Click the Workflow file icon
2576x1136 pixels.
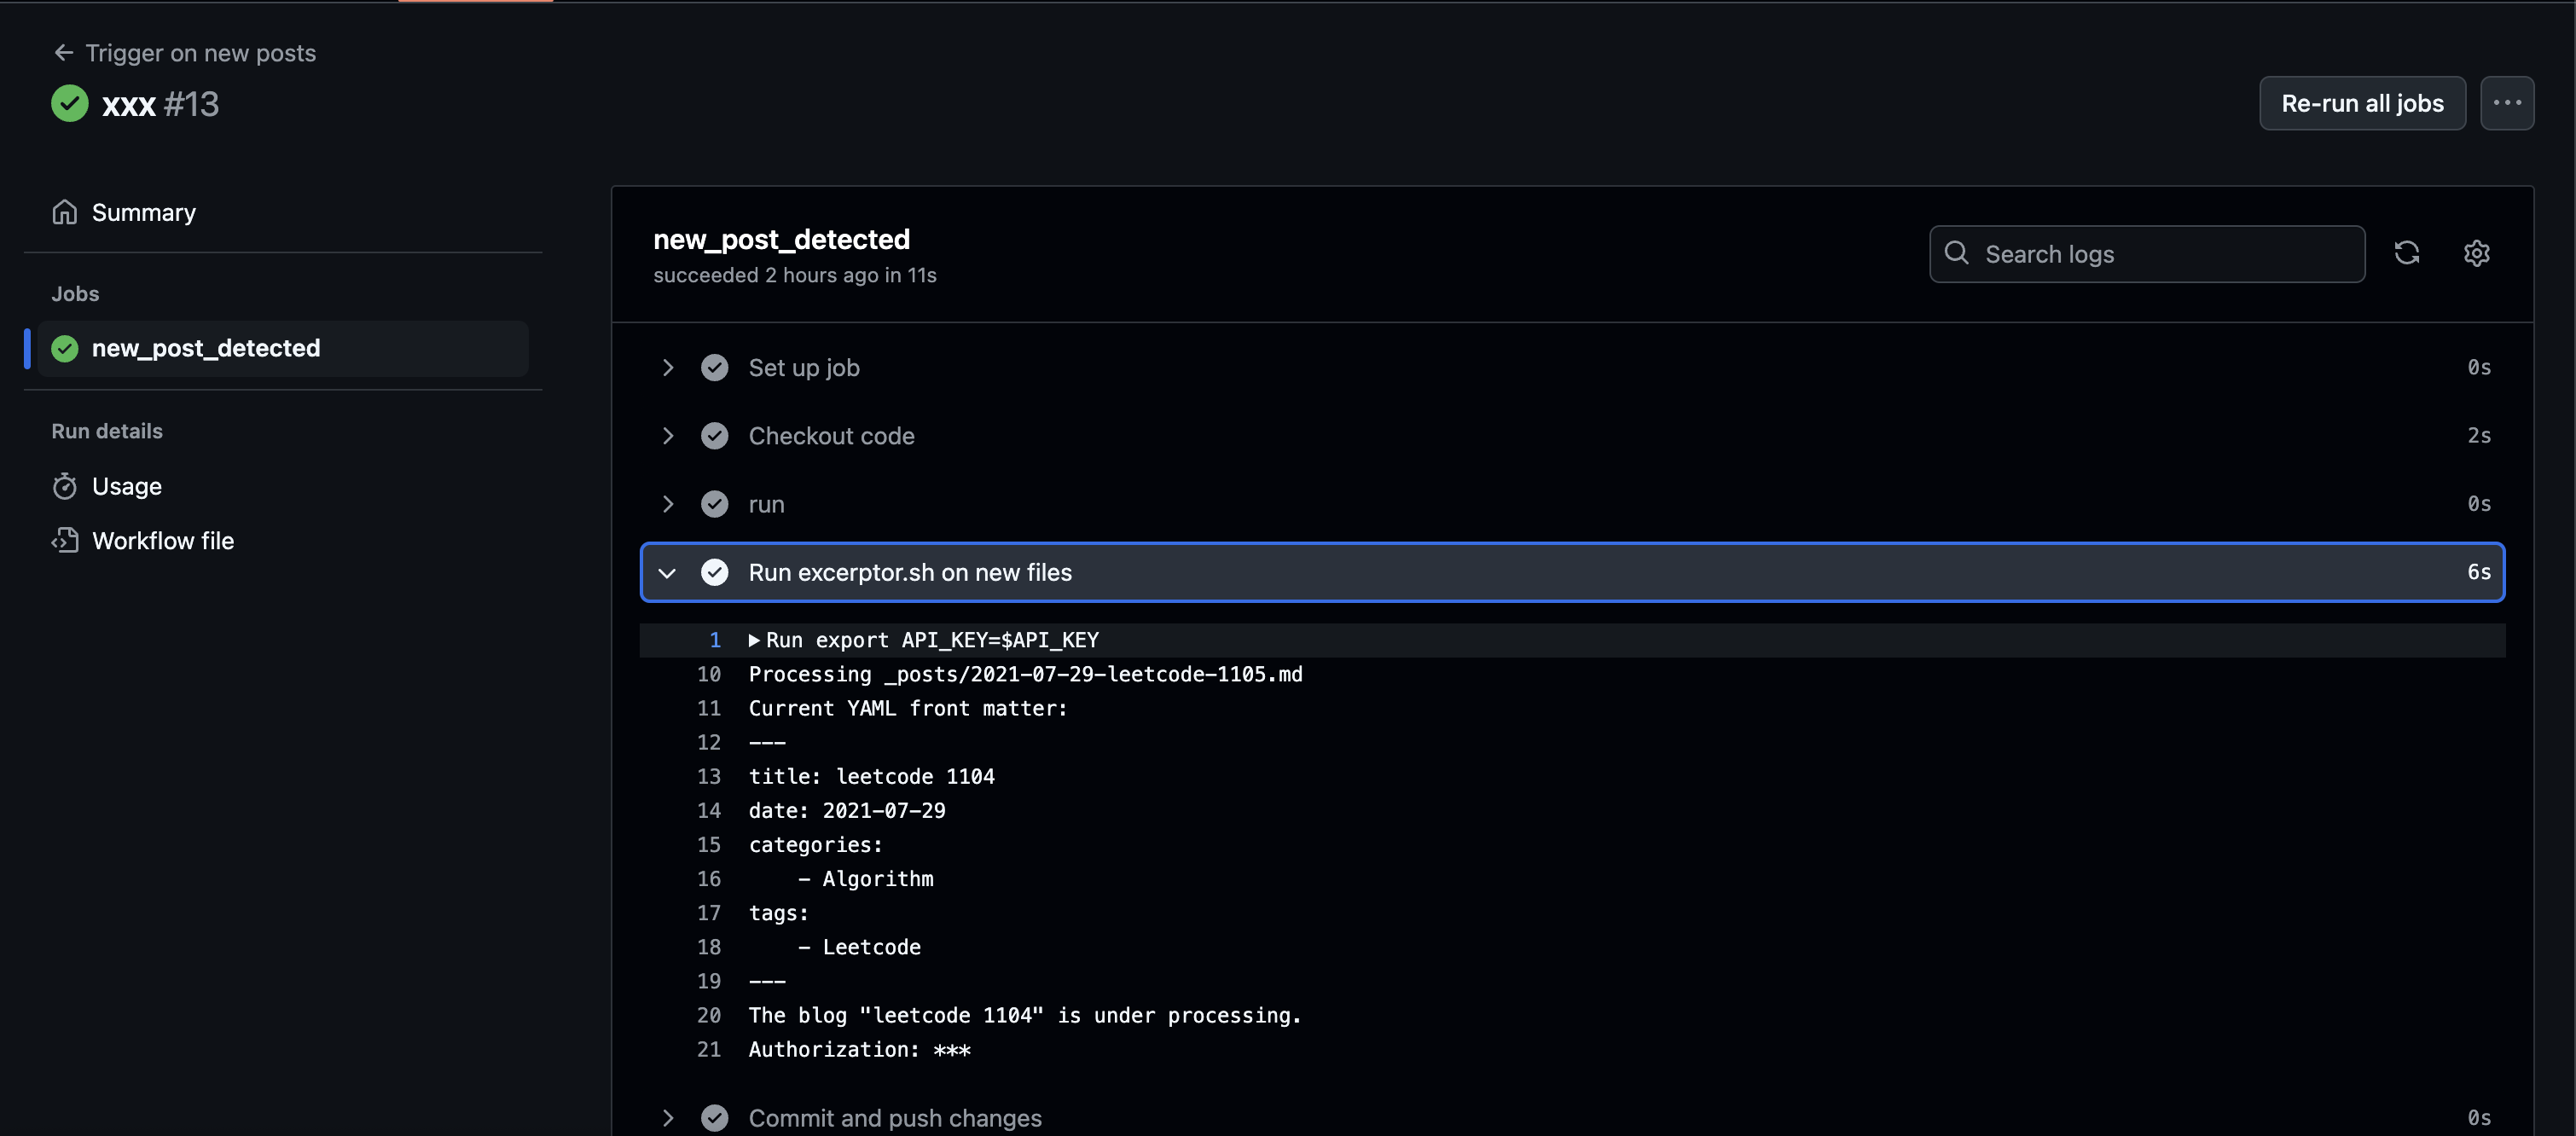65,541
